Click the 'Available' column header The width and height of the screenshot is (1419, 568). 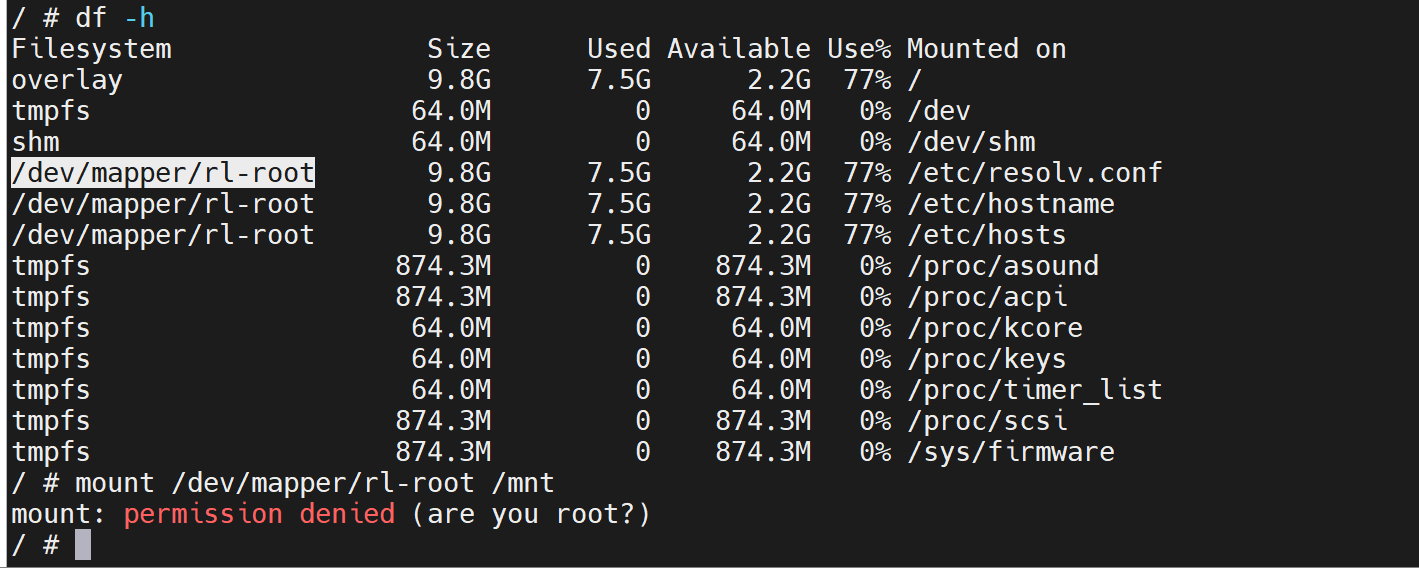point(739,49)
